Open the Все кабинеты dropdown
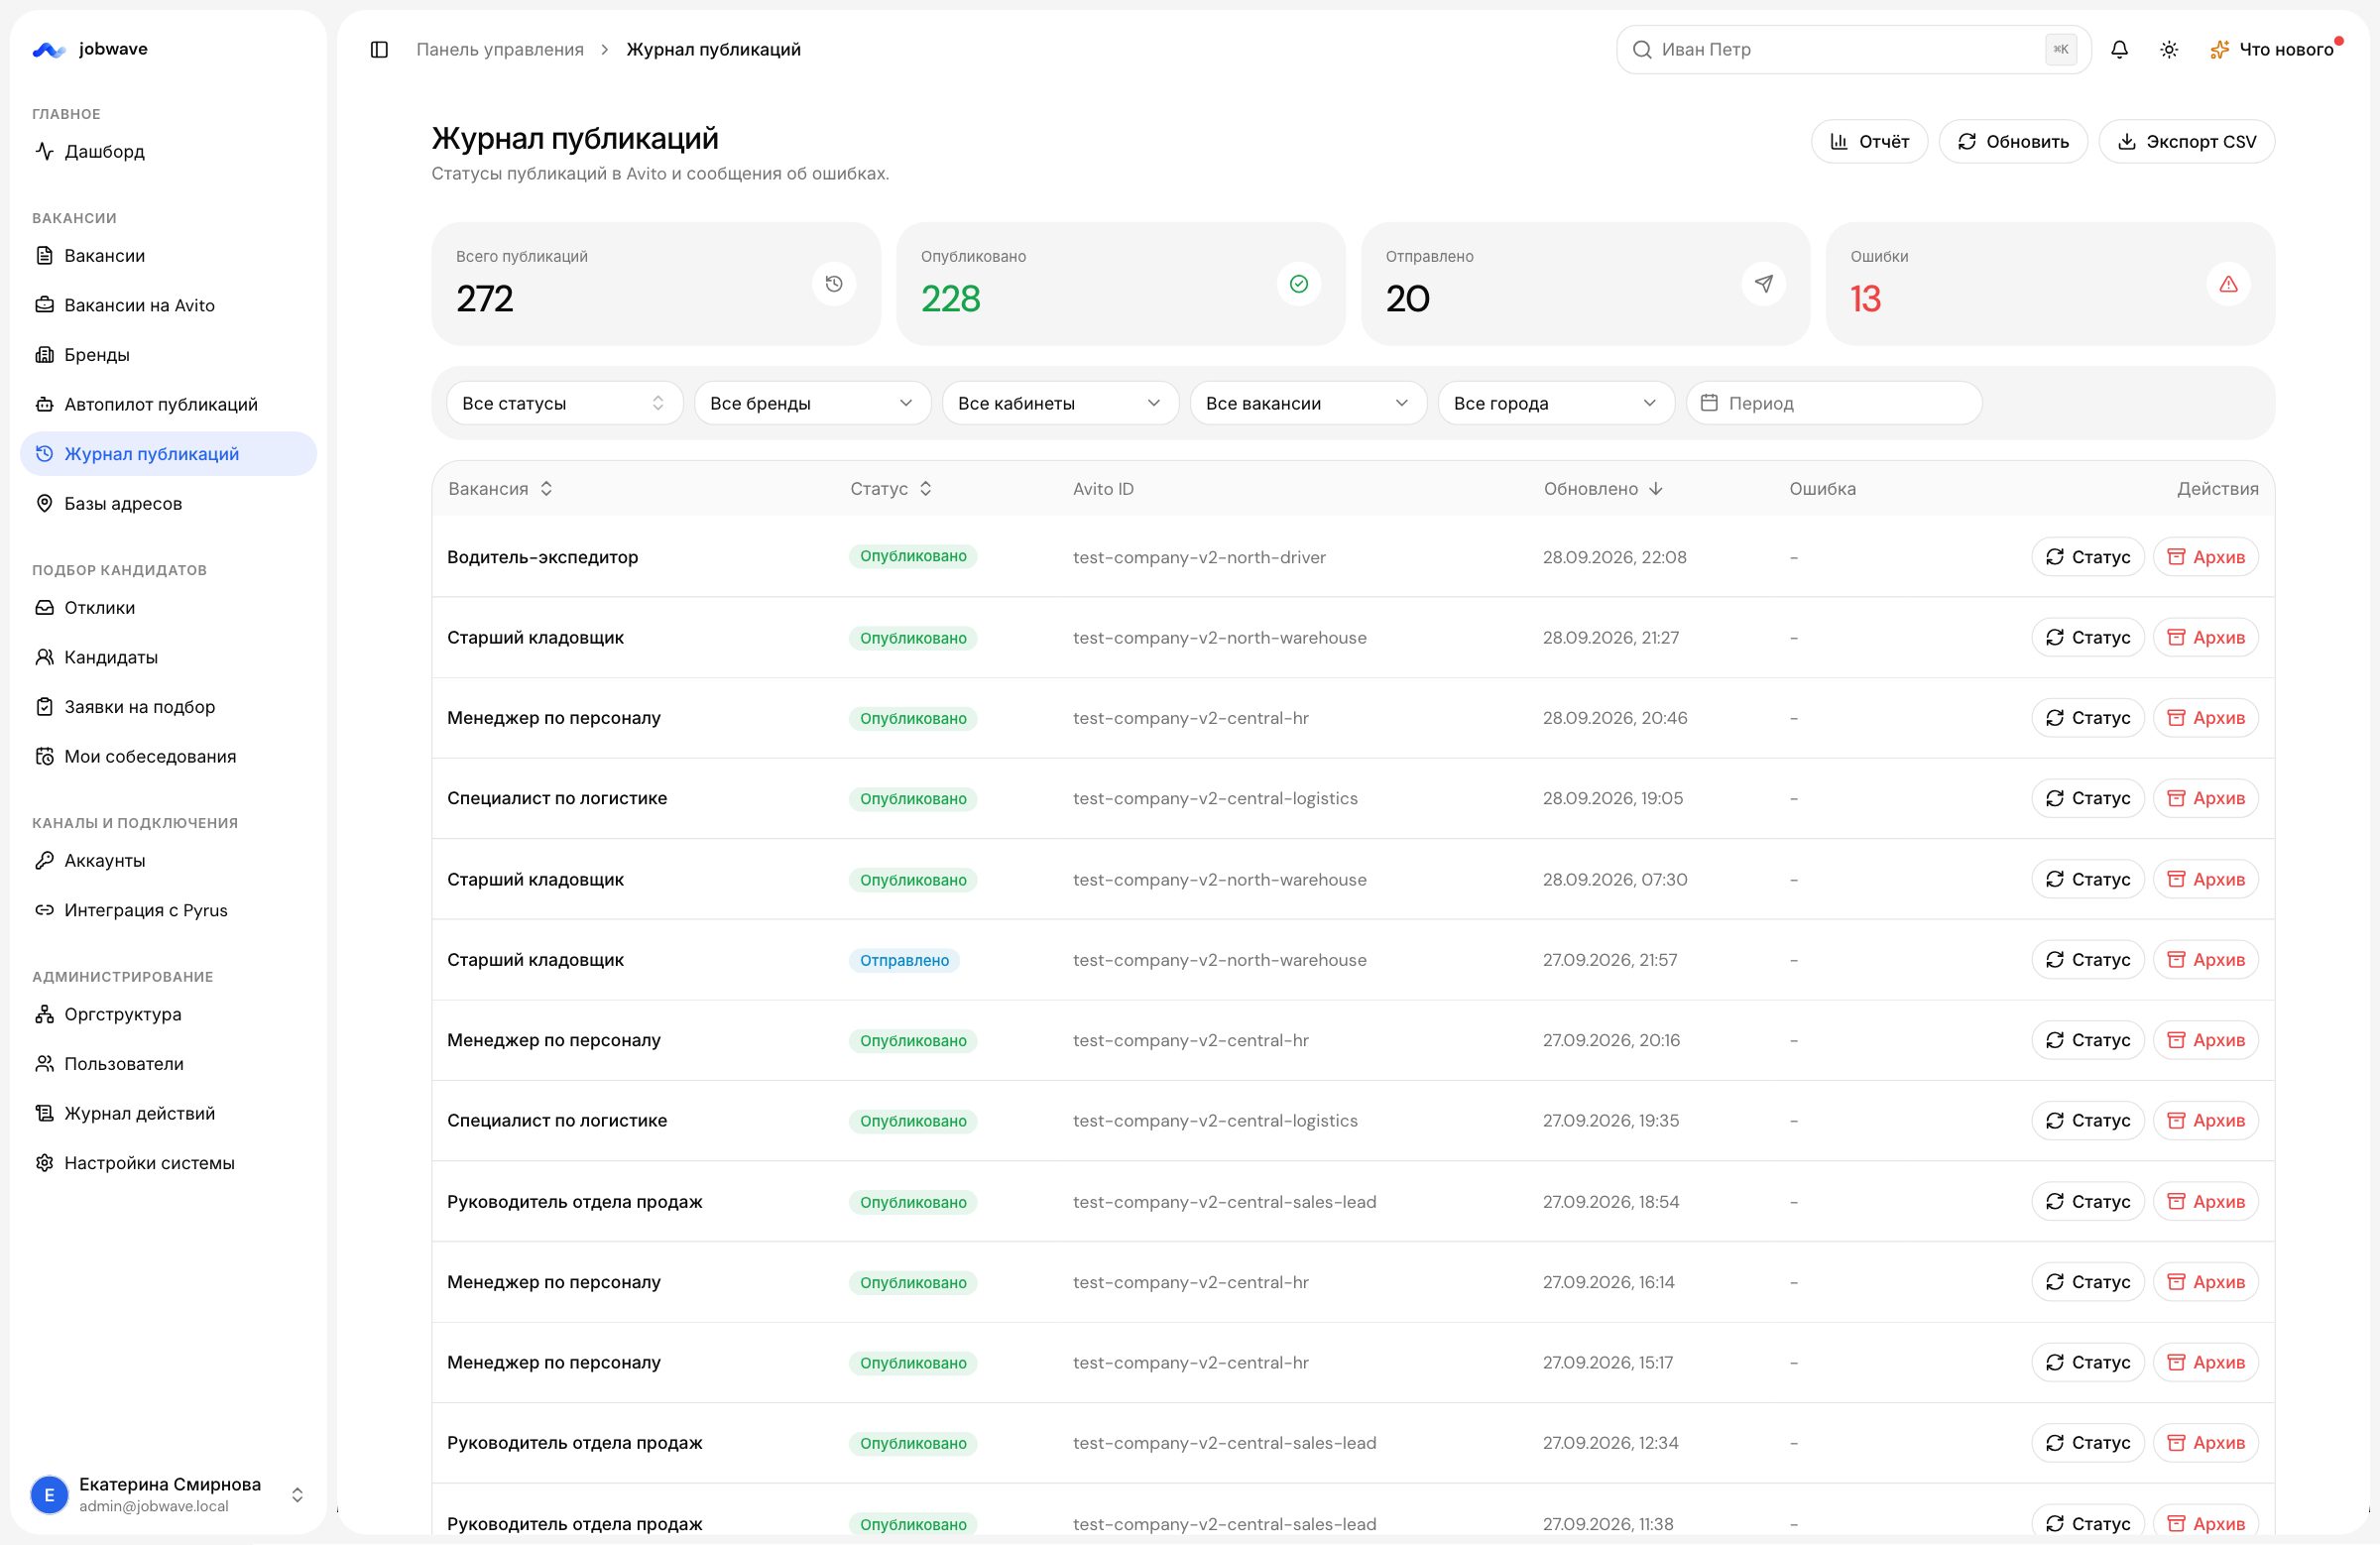The height and width of the screenshot is (1545, 2380). 1060,403
